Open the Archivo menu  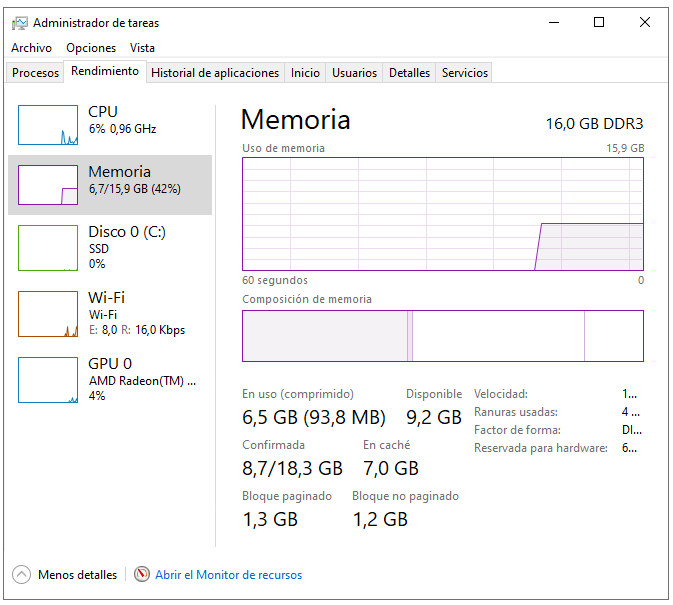[31, 48]
